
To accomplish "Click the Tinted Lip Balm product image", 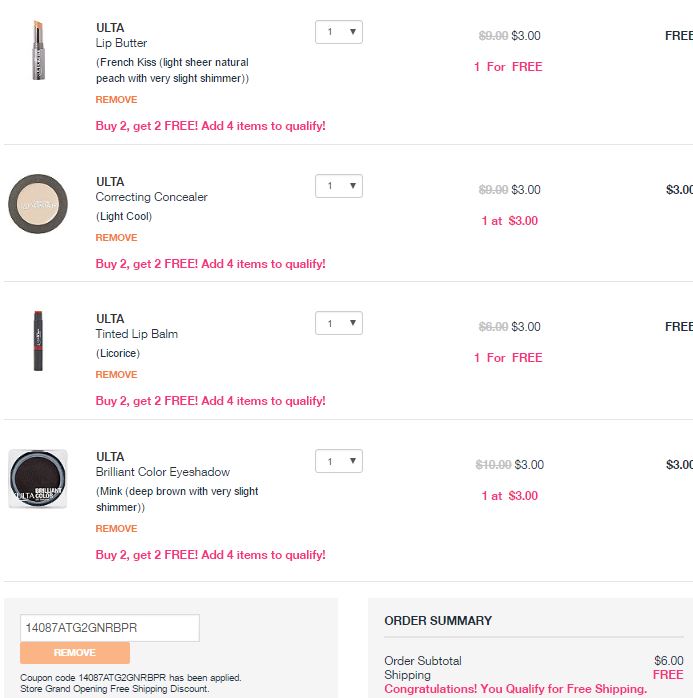I will coord(38,341).
